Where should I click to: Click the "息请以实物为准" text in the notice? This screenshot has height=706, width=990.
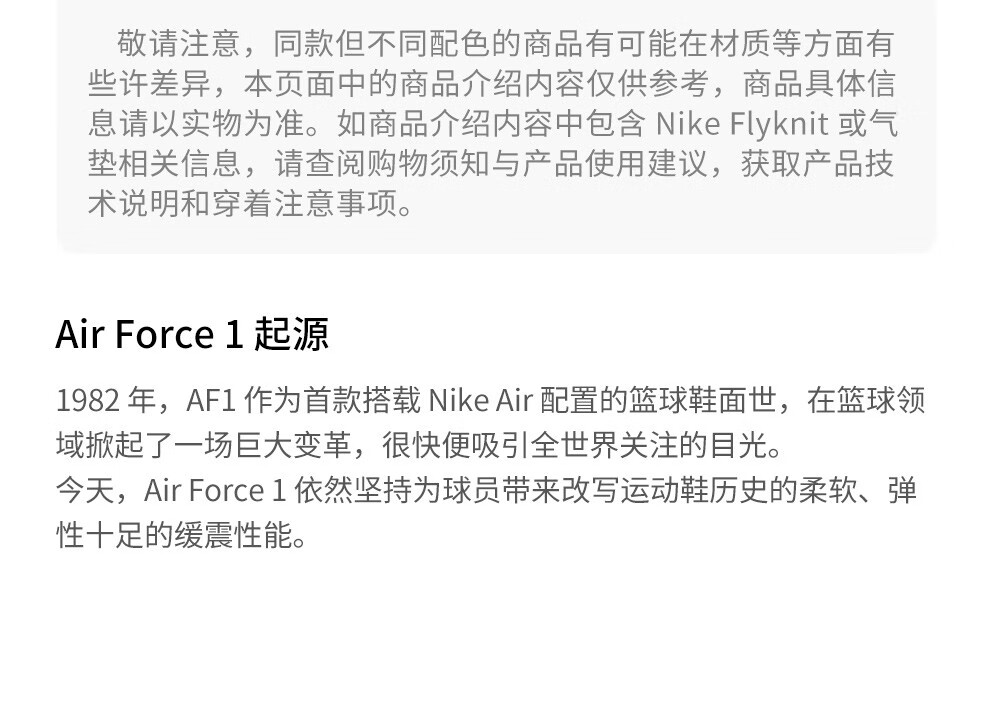(196, 123)
